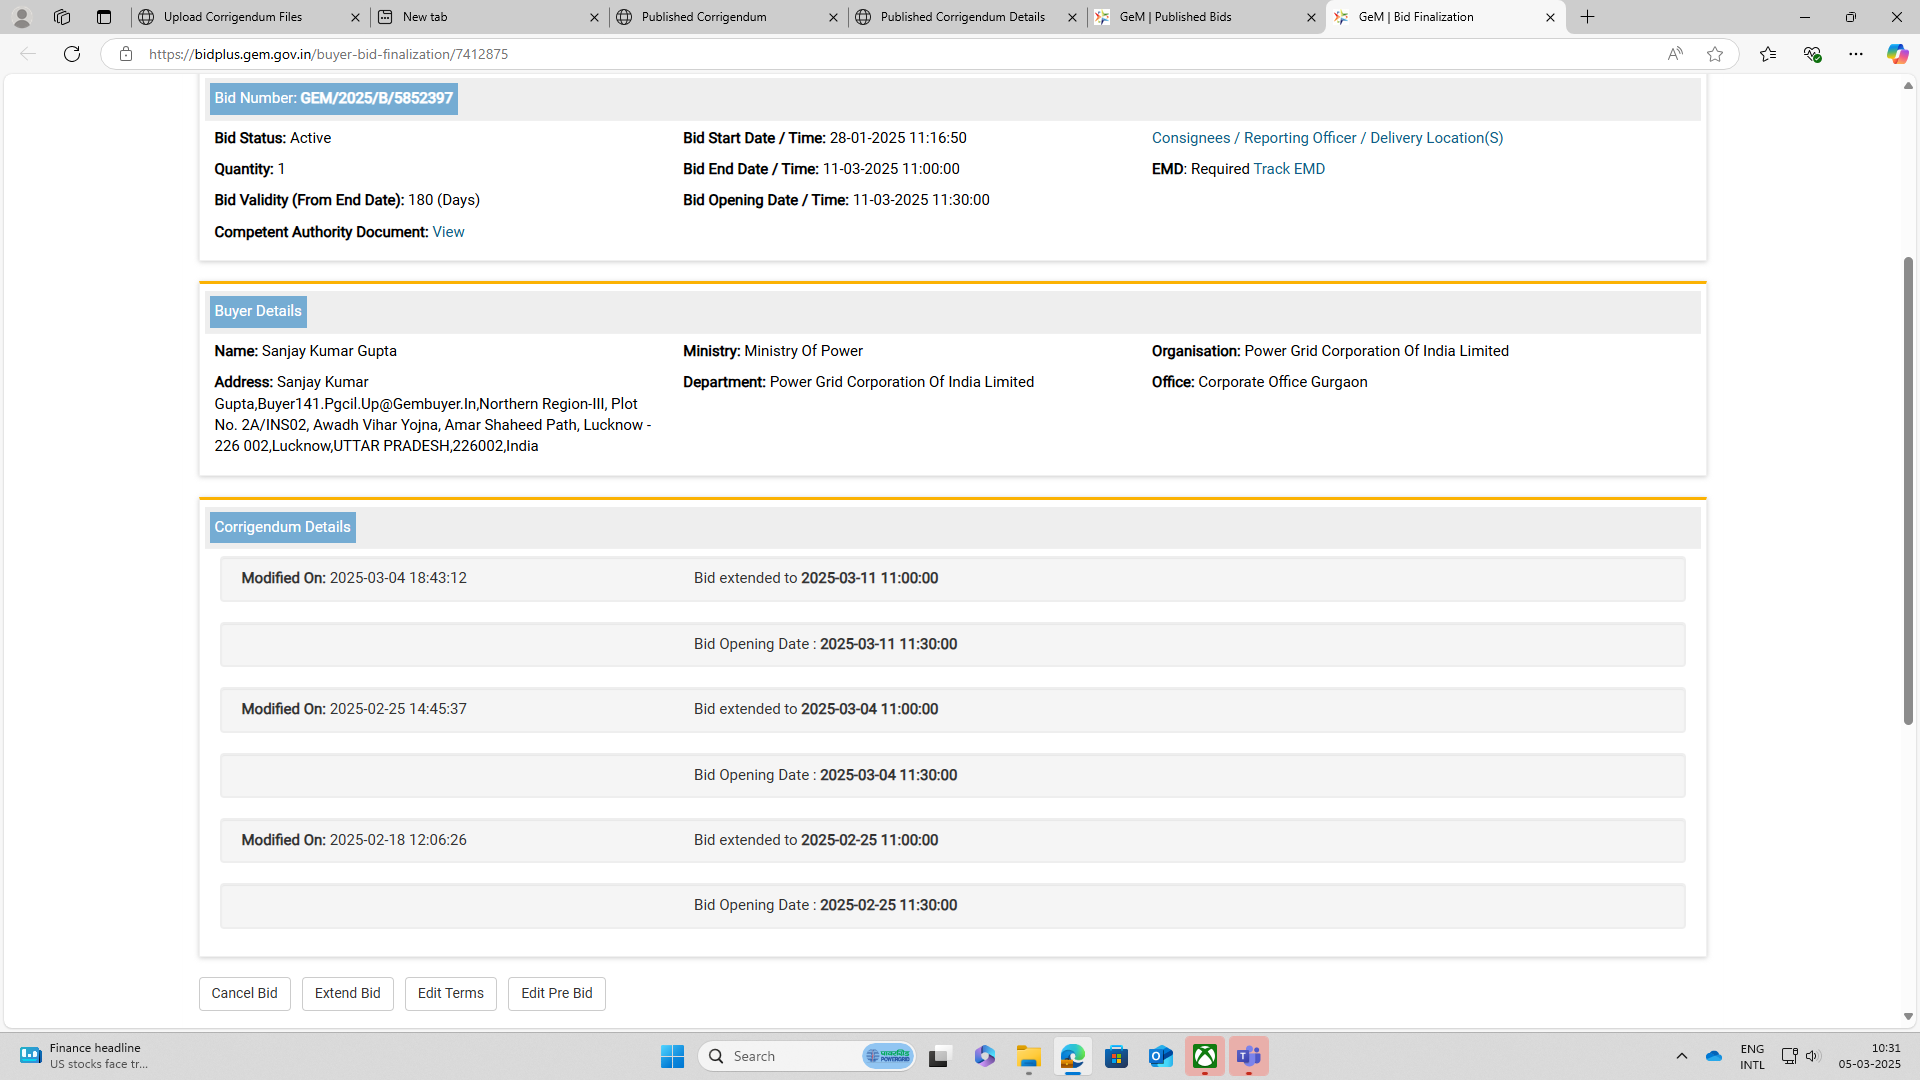
Task: Open Microsoft 365 Copilot taskbar icon
Action: click(984, 1056)
